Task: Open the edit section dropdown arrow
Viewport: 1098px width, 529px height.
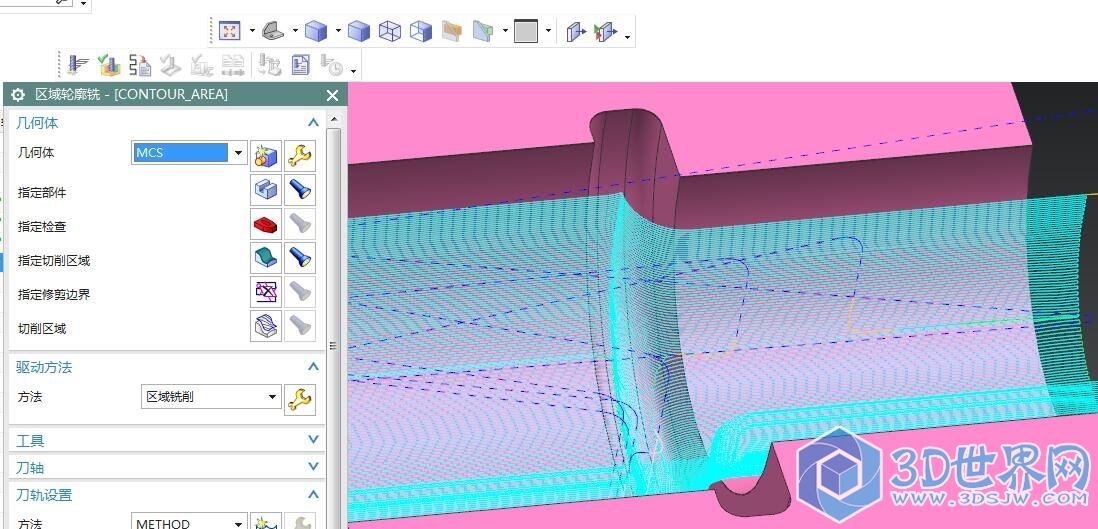Action: (505, 31)
